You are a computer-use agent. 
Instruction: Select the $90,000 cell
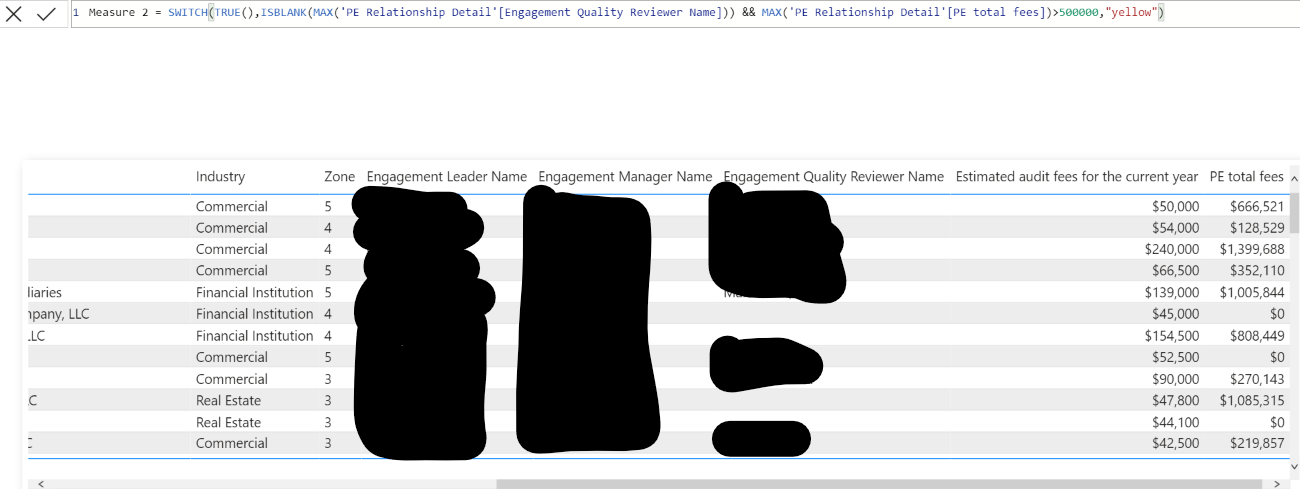(x=1175, y=380)
